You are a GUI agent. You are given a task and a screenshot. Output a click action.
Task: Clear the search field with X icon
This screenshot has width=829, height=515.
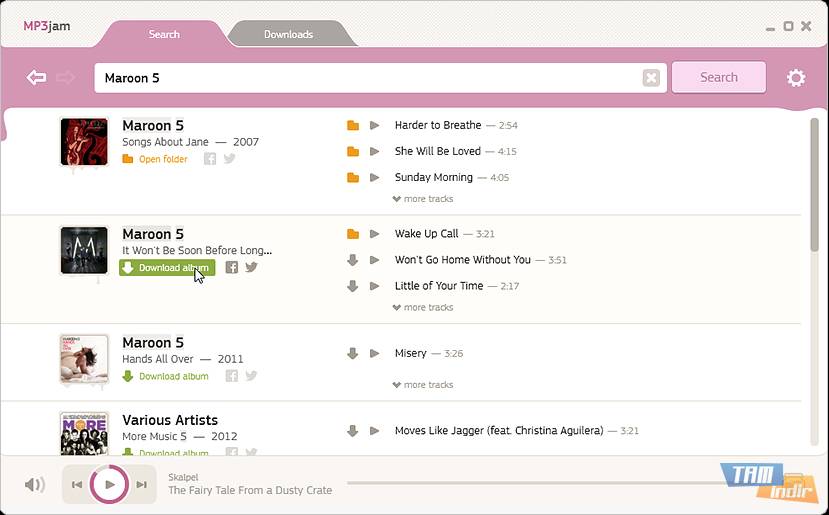click(x=651, y=78)
